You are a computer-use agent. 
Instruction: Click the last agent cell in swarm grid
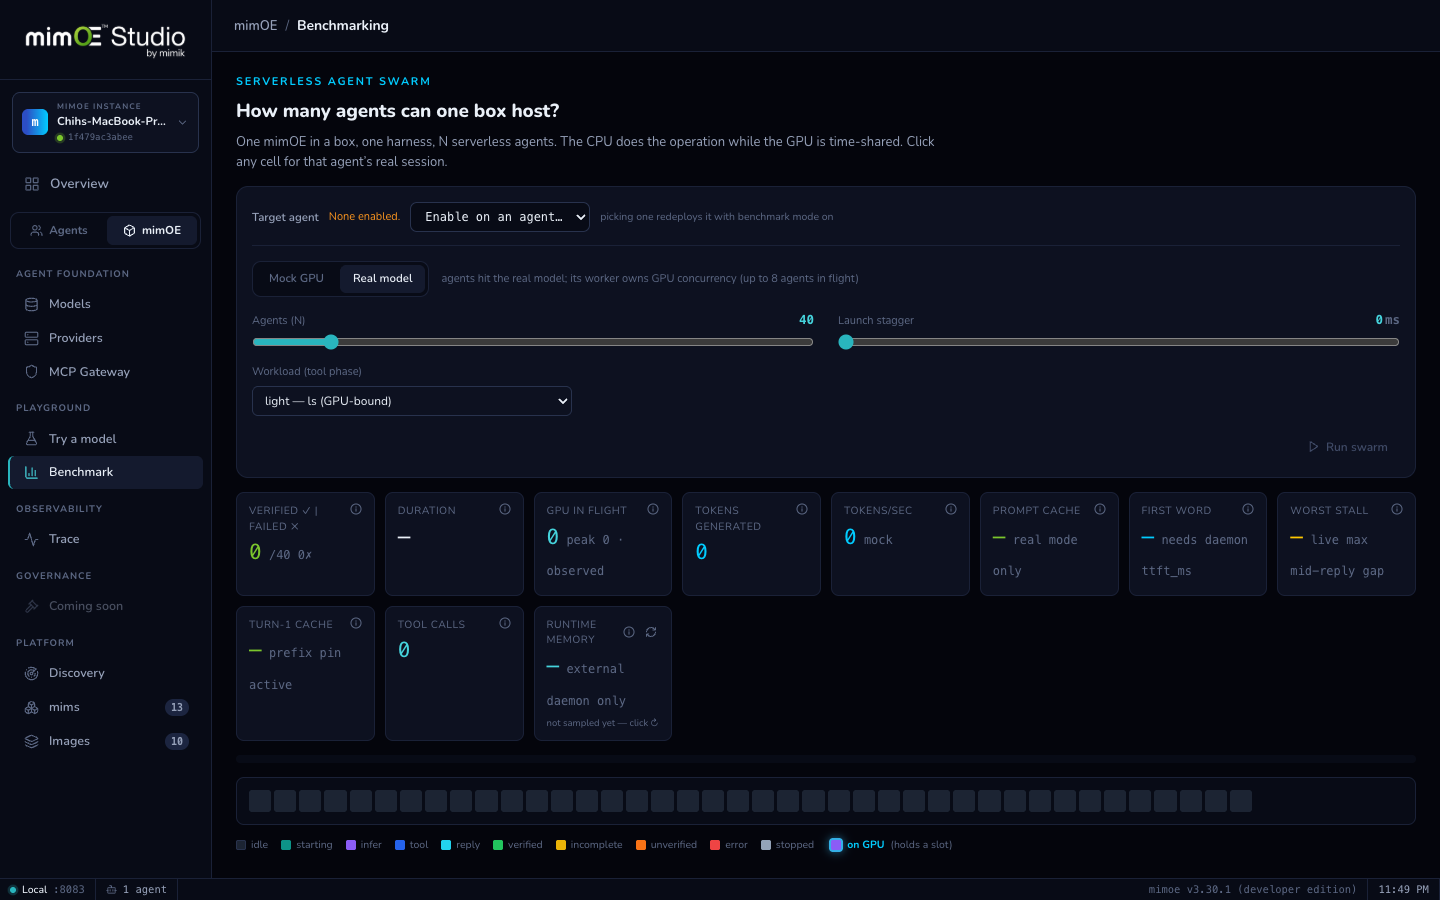pos(1241,801)
